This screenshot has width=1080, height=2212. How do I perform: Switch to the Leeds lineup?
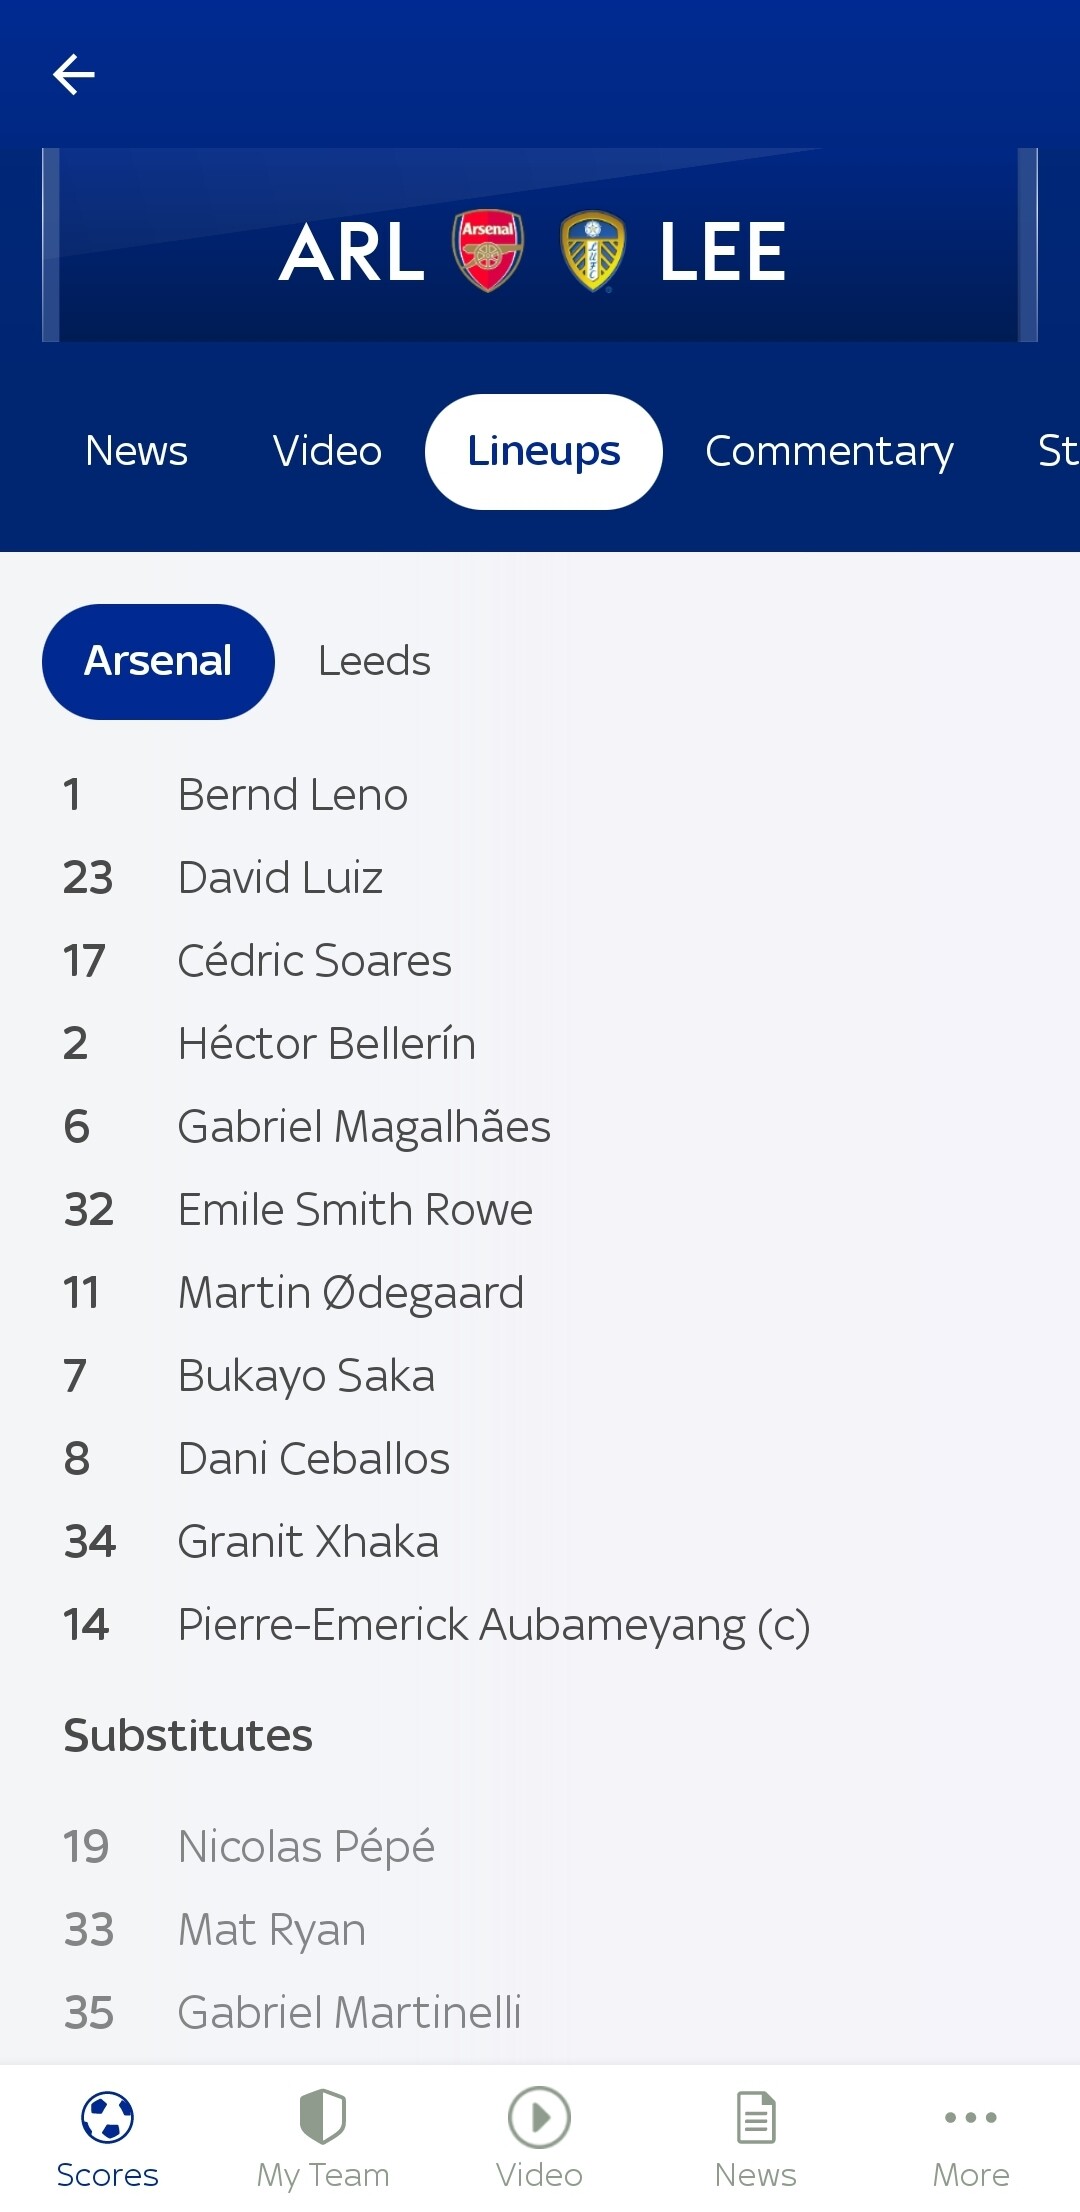click(374, 661)
